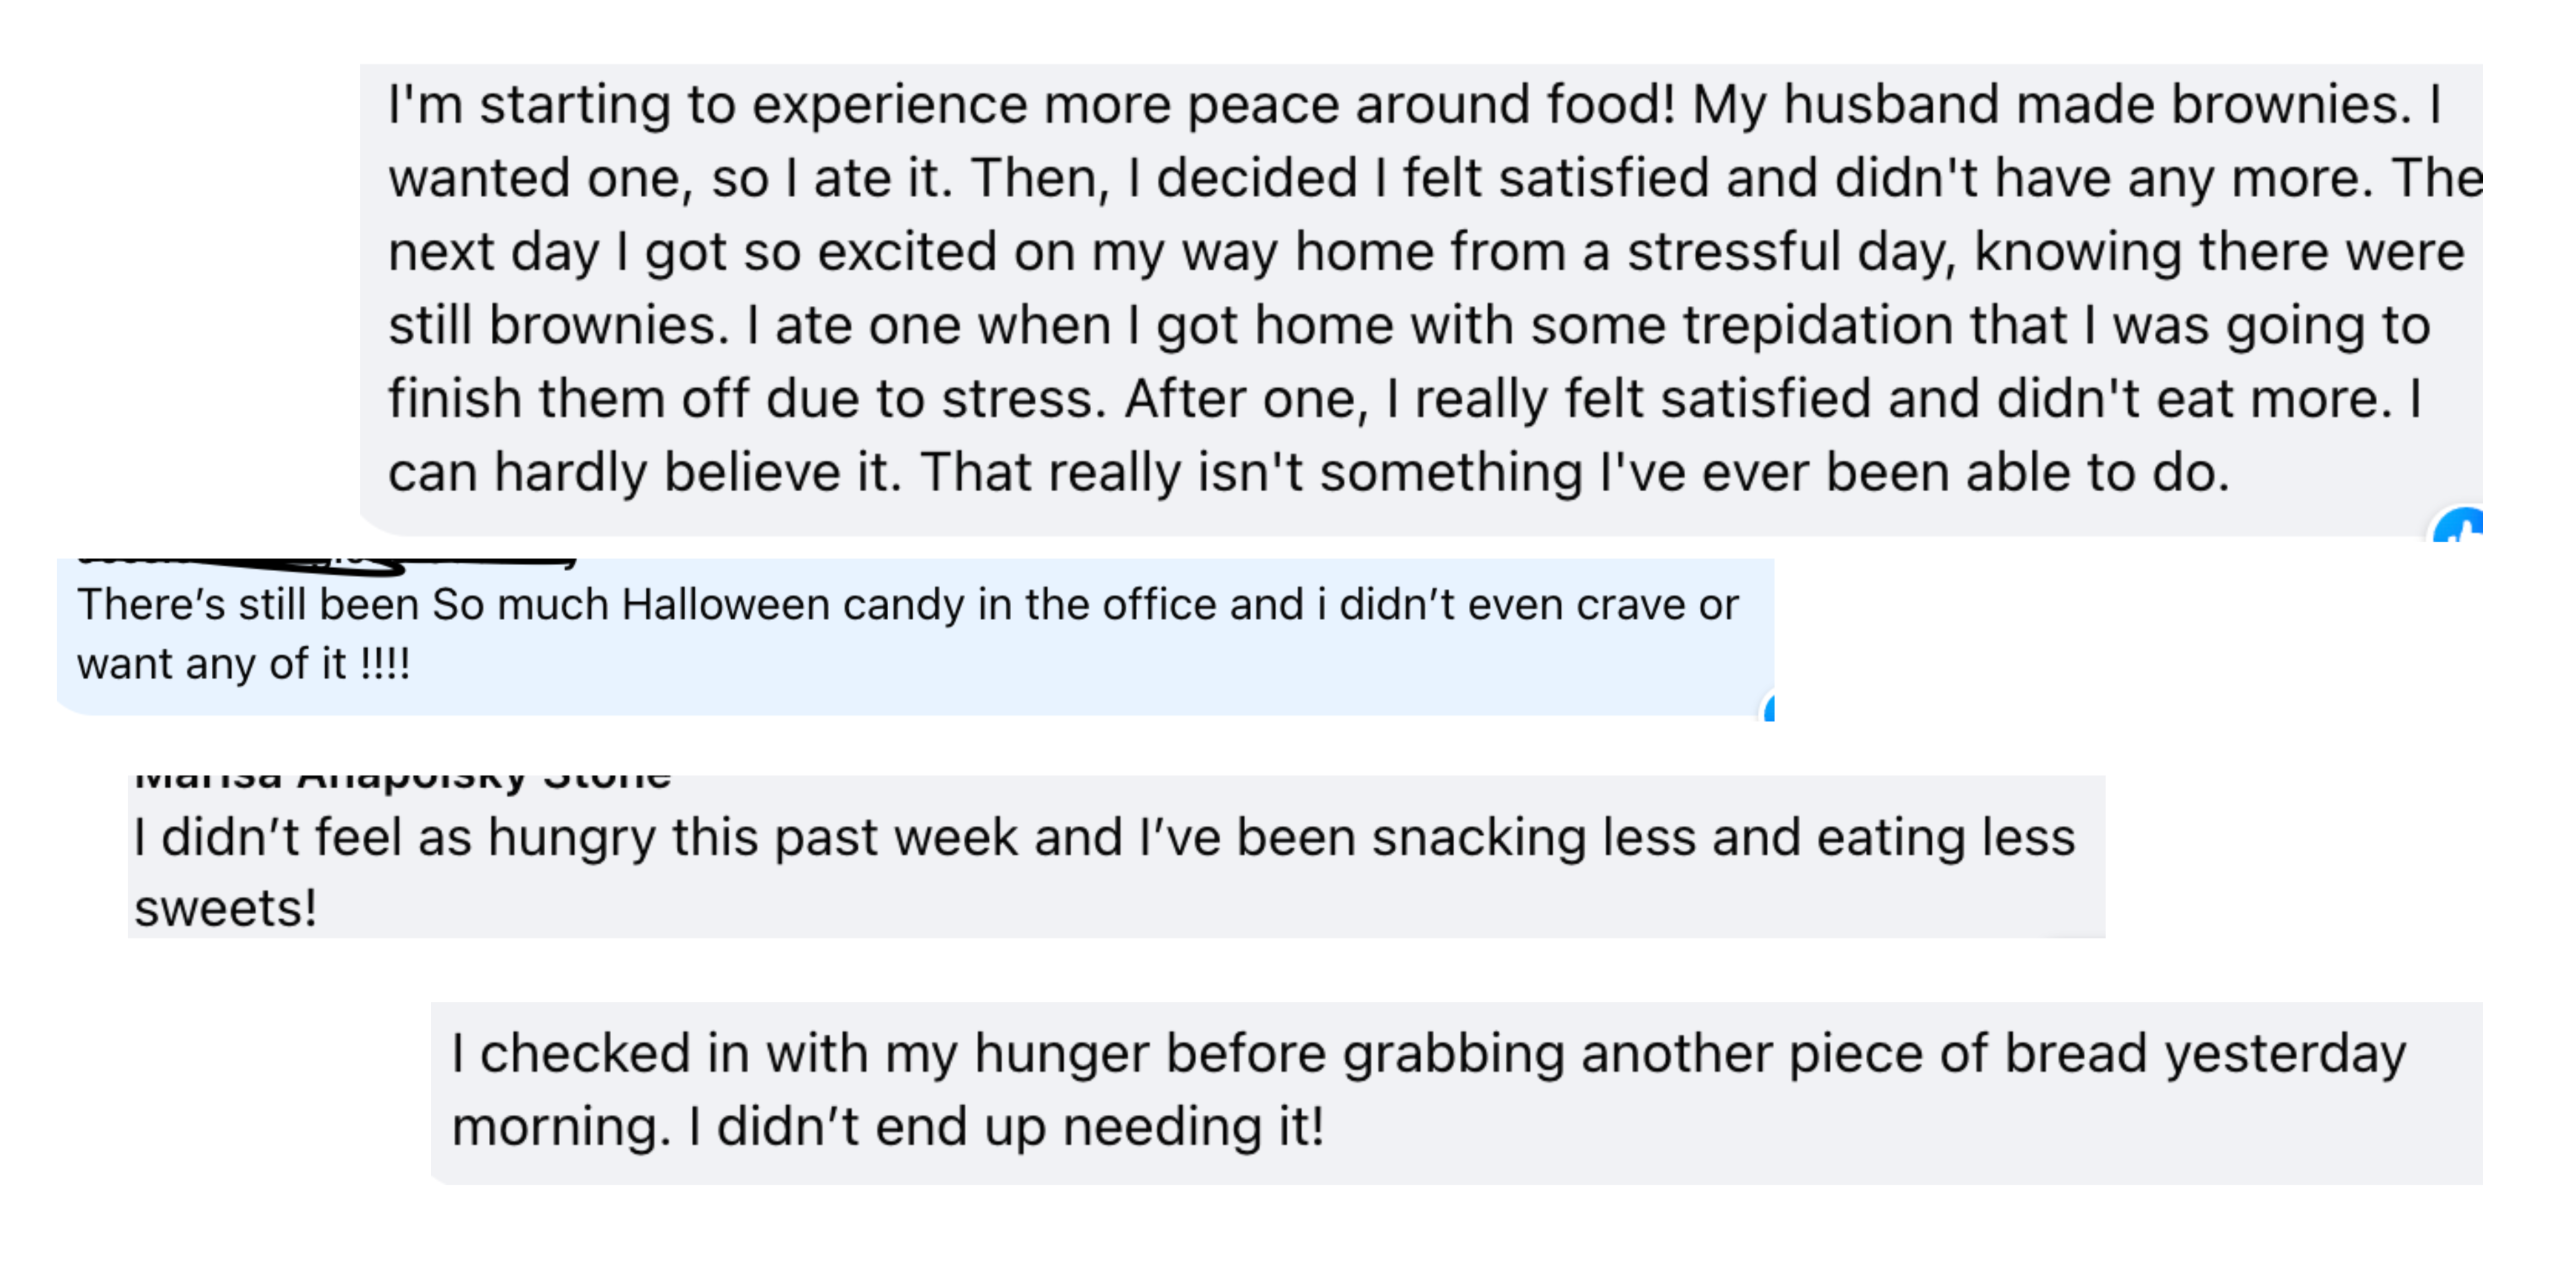2560x1280 pixels.
Task: Click the phrase 'finish them off due to stress'
Action: pyautogui.click(x=745, y=399)
